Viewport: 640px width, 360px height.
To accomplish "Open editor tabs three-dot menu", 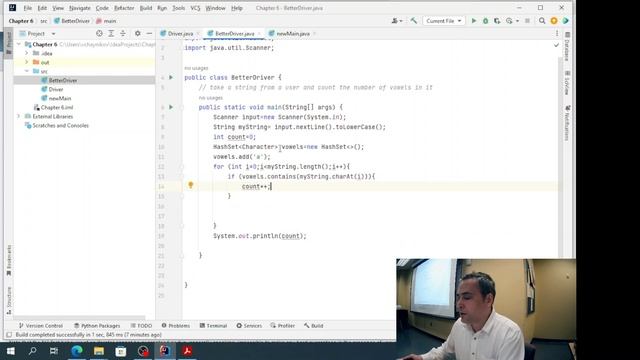I will click(x=557, y=33).
